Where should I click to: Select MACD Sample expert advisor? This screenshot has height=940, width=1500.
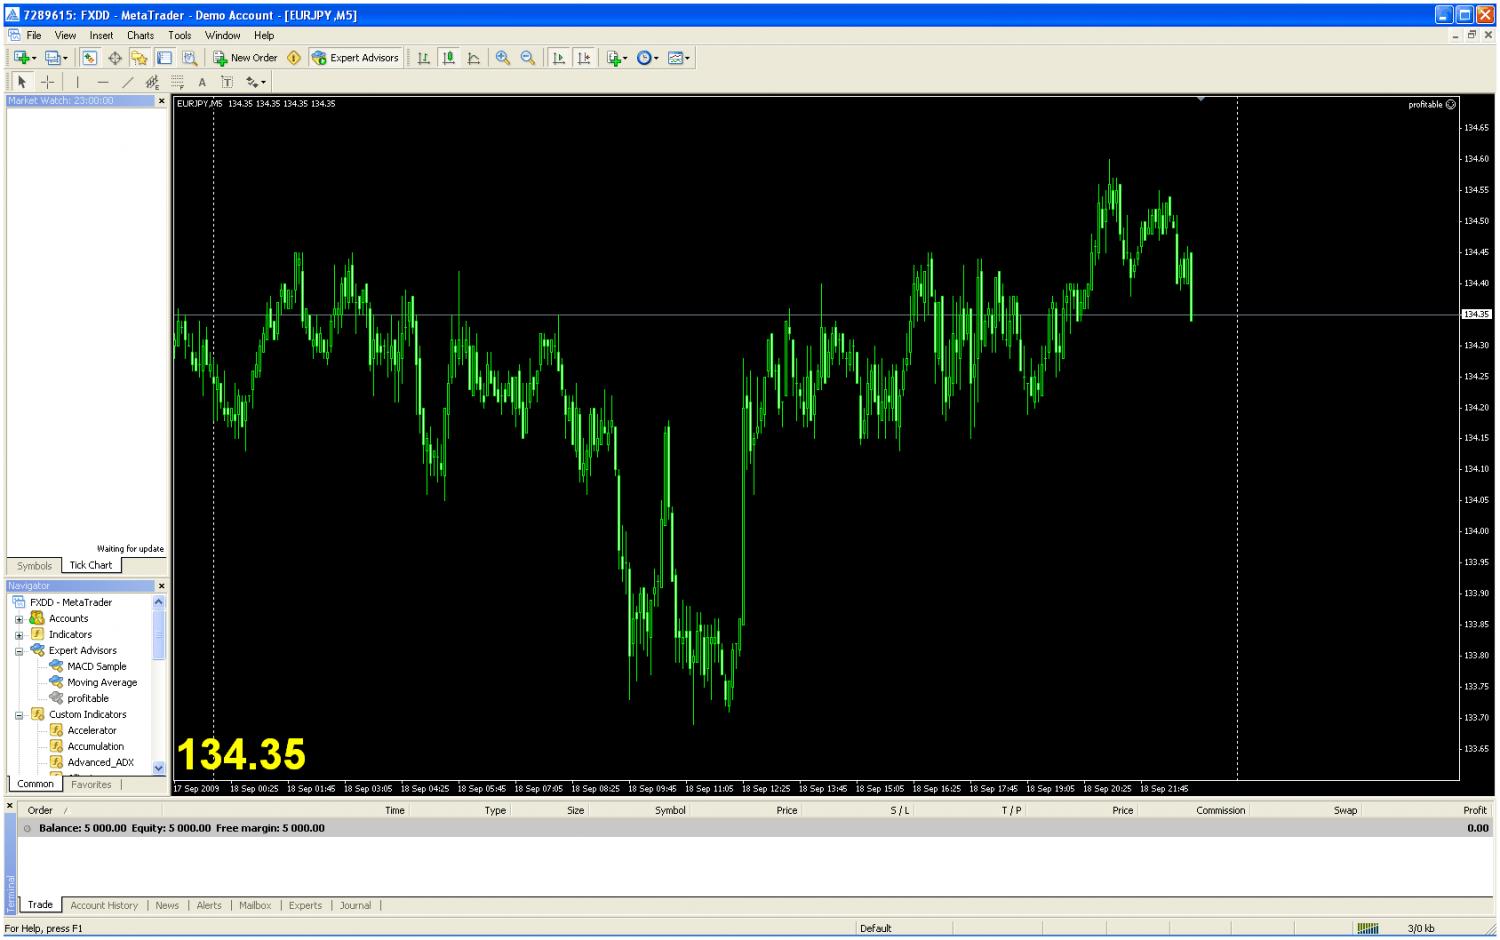[x=96, y=667]
